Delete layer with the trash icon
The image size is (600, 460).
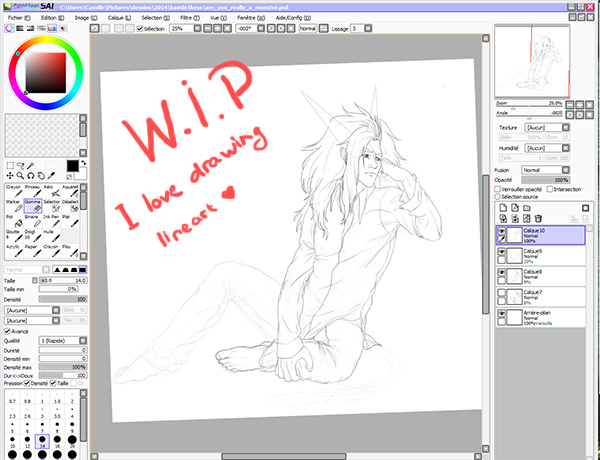click(538, 218)
